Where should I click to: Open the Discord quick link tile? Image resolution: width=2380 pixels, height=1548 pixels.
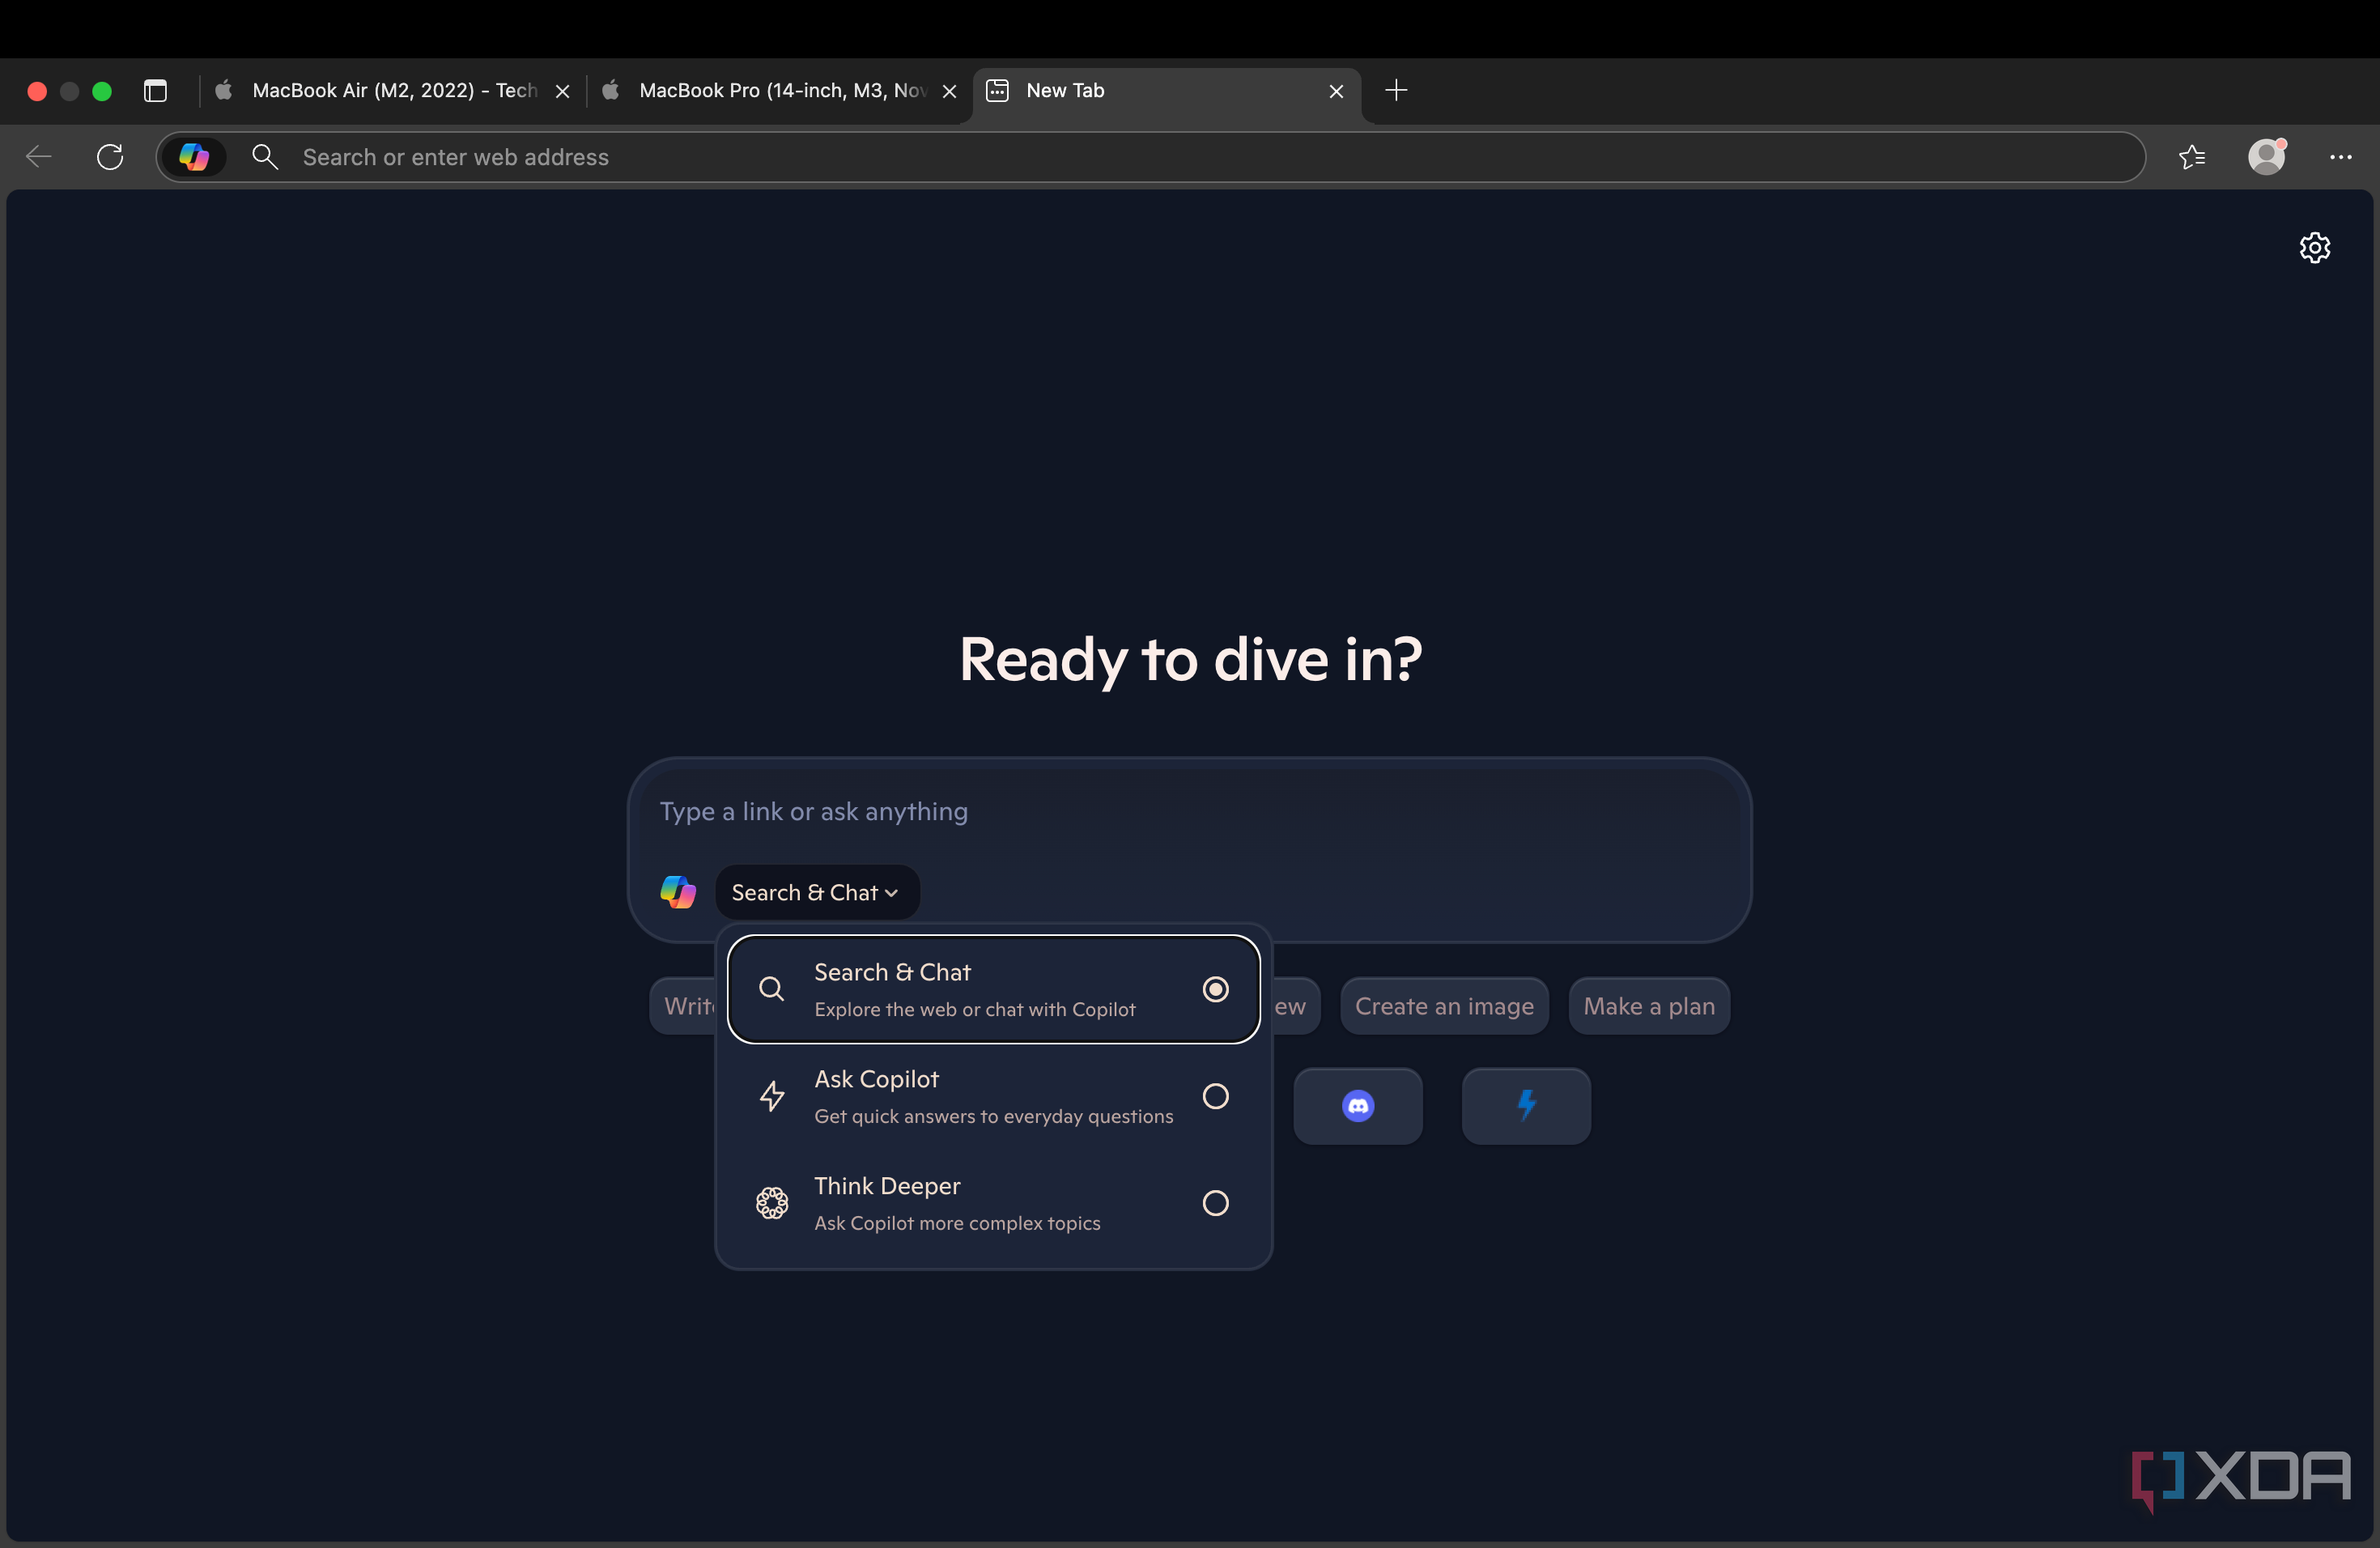coord(1358,1106)
